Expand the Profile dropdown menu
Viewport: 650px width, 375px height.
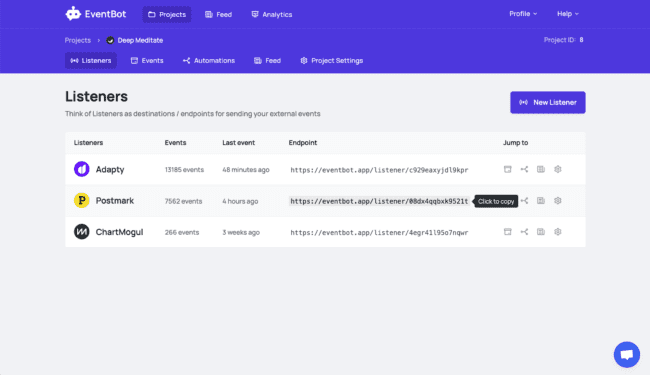tap(523, 14)
